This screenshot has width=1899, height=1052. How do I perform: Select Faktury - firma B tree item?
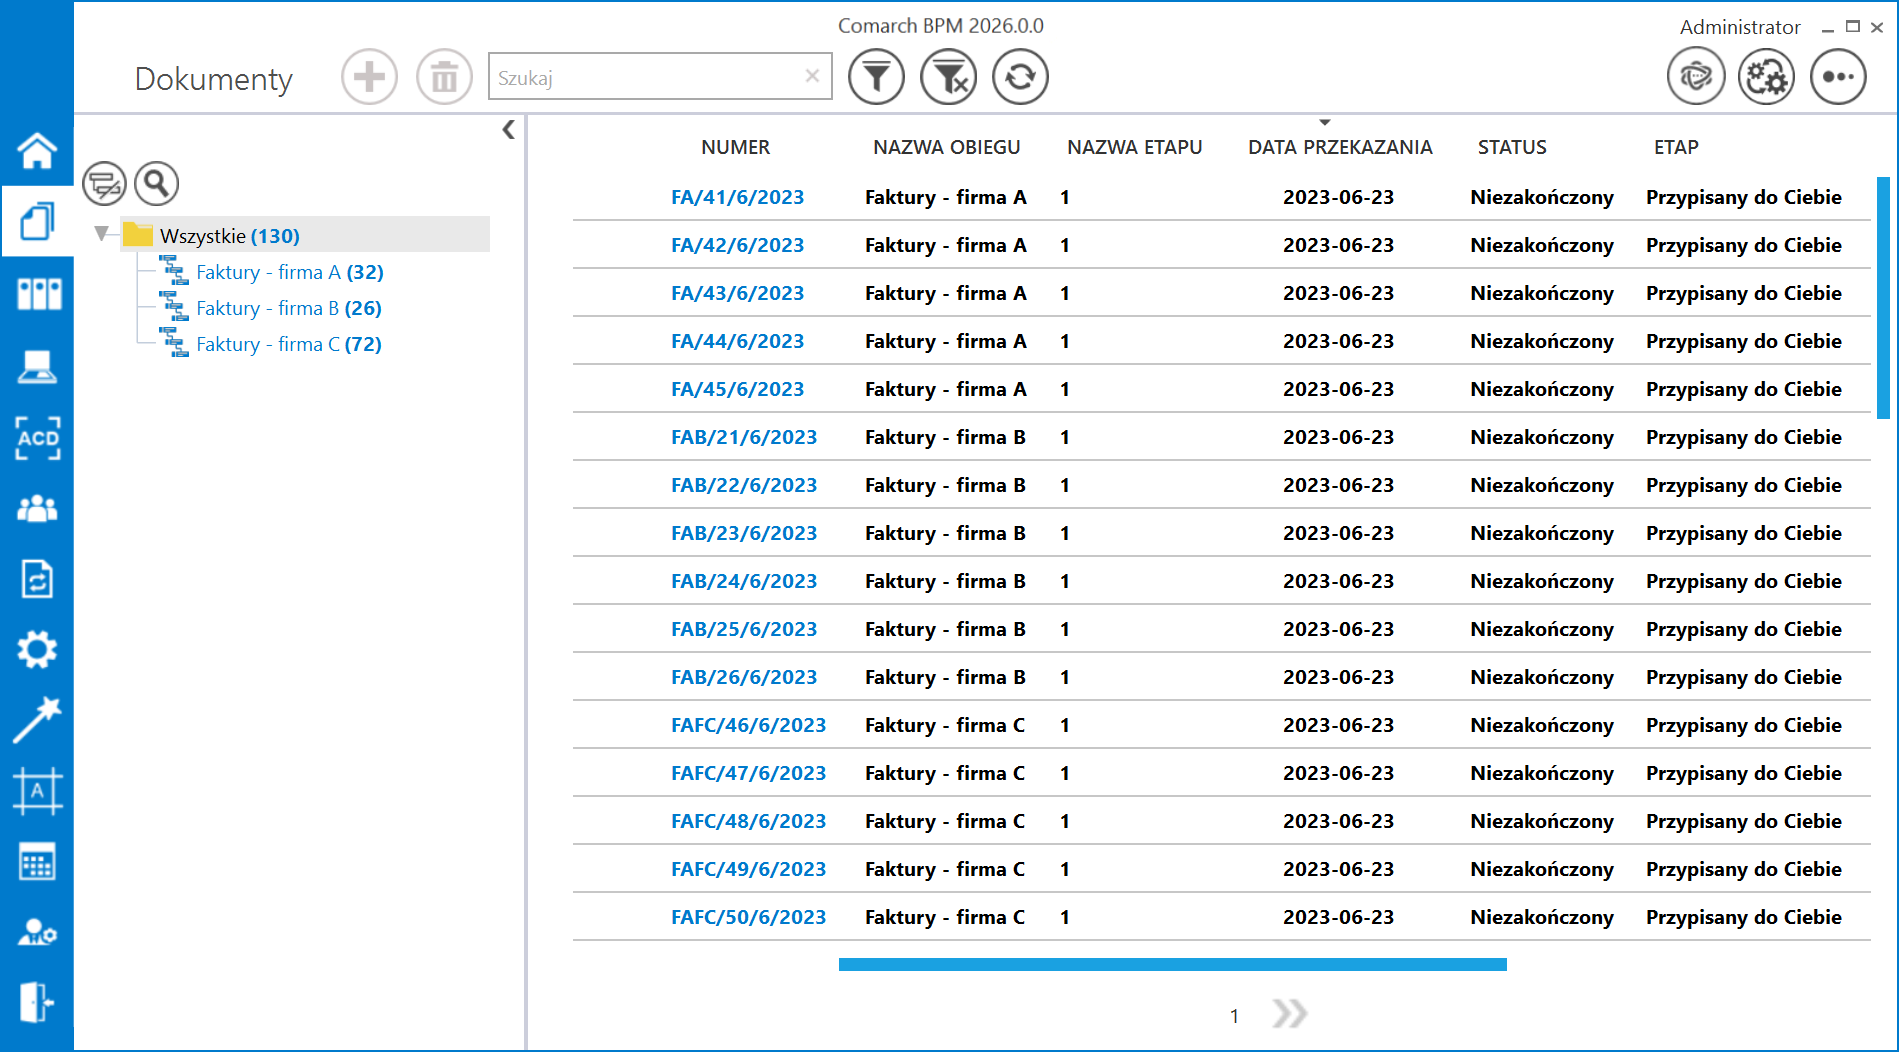point(288,308)
